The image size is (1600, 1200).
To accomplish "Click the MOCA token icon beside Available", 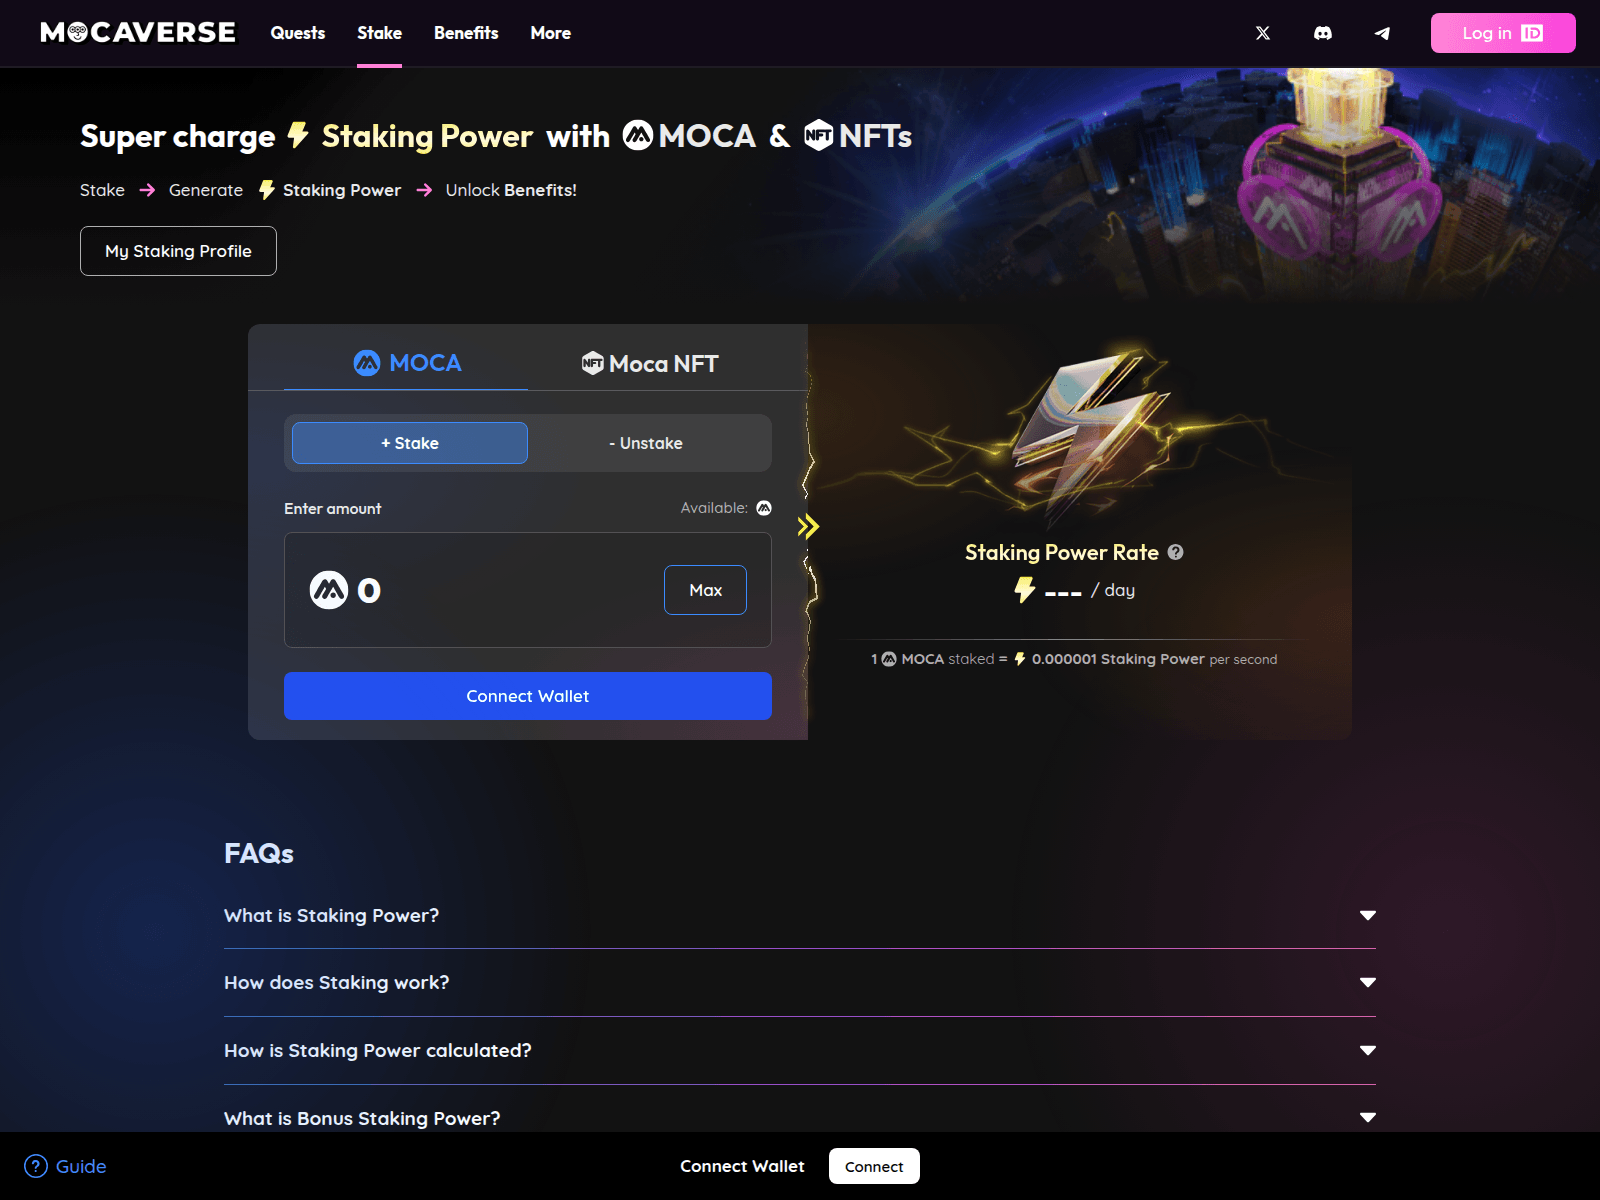I will pos(764,508).
